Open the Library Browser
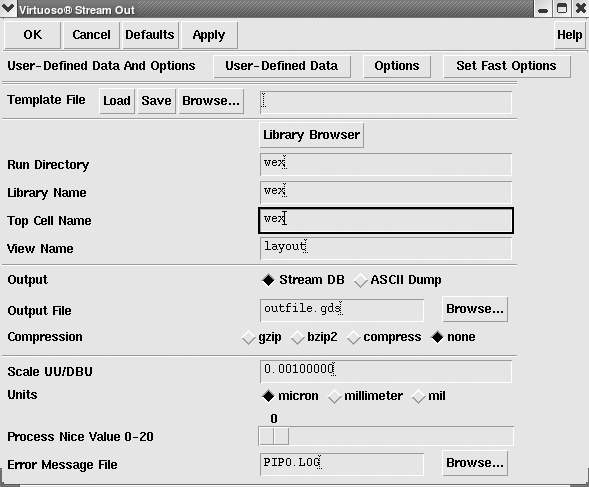The height and width of the screenshot is (487, 589). pyautogui.click(x=311, y=135)
